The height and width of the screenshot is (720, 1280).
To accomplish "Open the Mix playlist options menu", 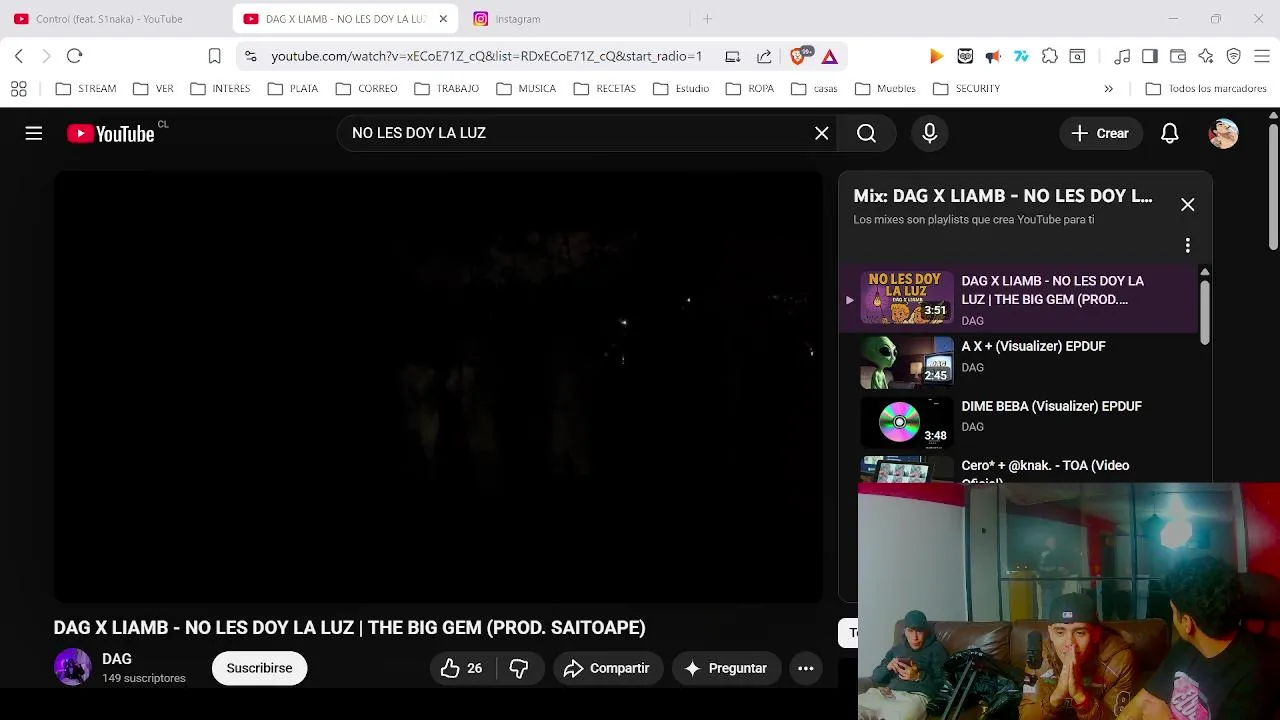I will 1188,245.
